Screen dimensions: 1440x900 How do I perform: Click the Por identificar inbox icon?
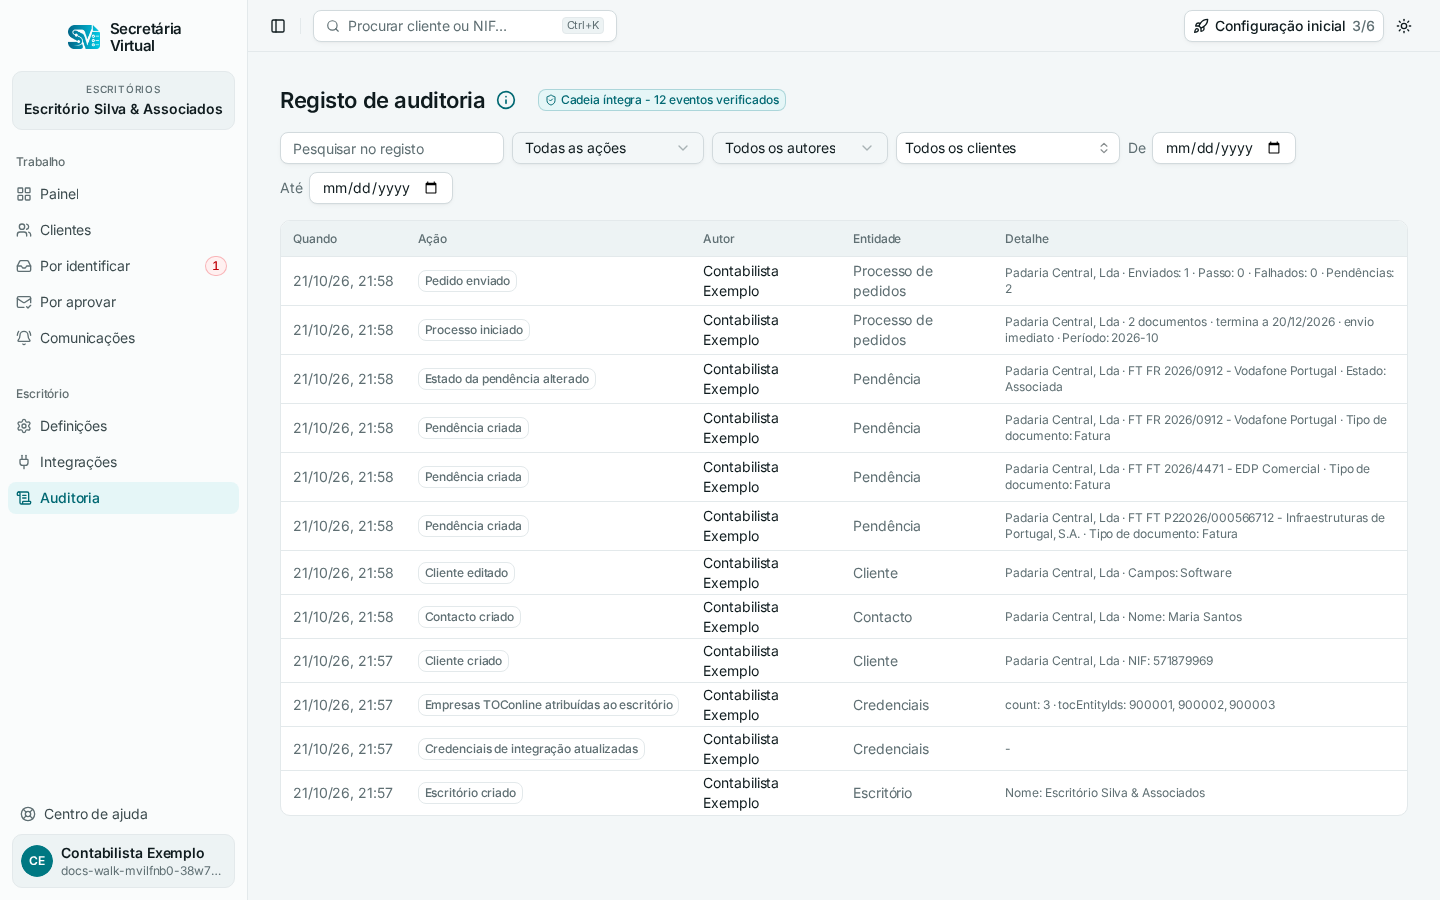click(x=24, y=266)
